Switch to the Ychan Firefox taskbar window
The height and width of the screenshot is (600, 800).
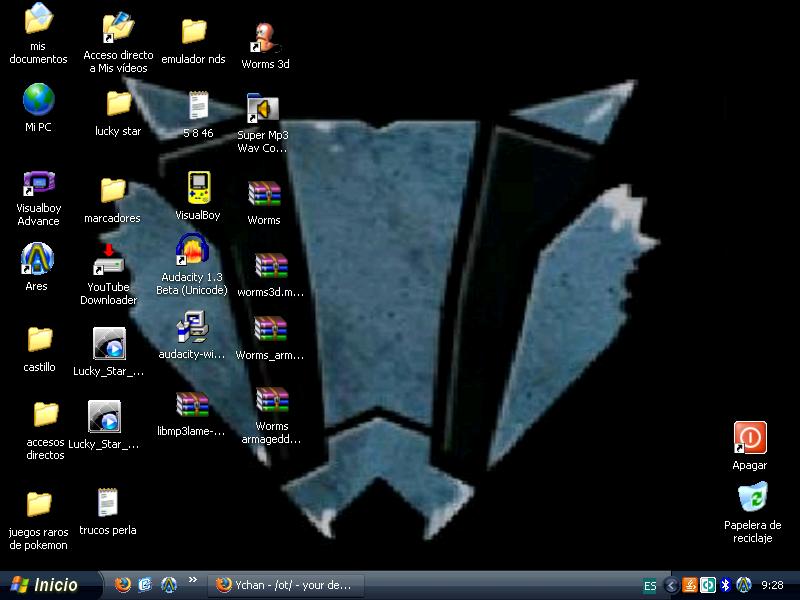pos(286,585)
